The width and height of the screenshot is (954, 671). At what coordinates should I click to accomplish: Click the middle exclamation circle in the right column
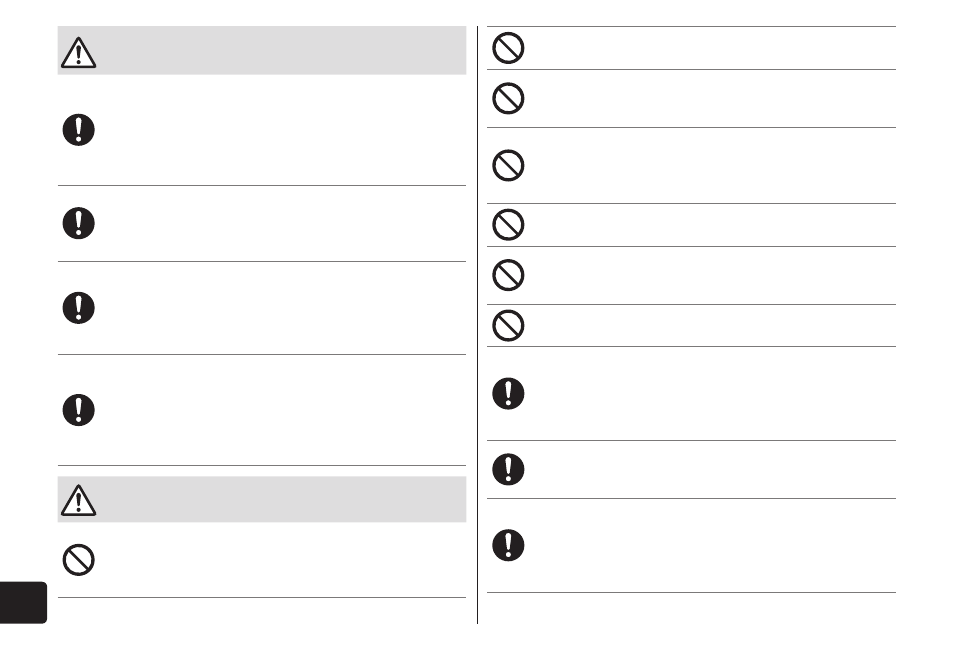508,469
